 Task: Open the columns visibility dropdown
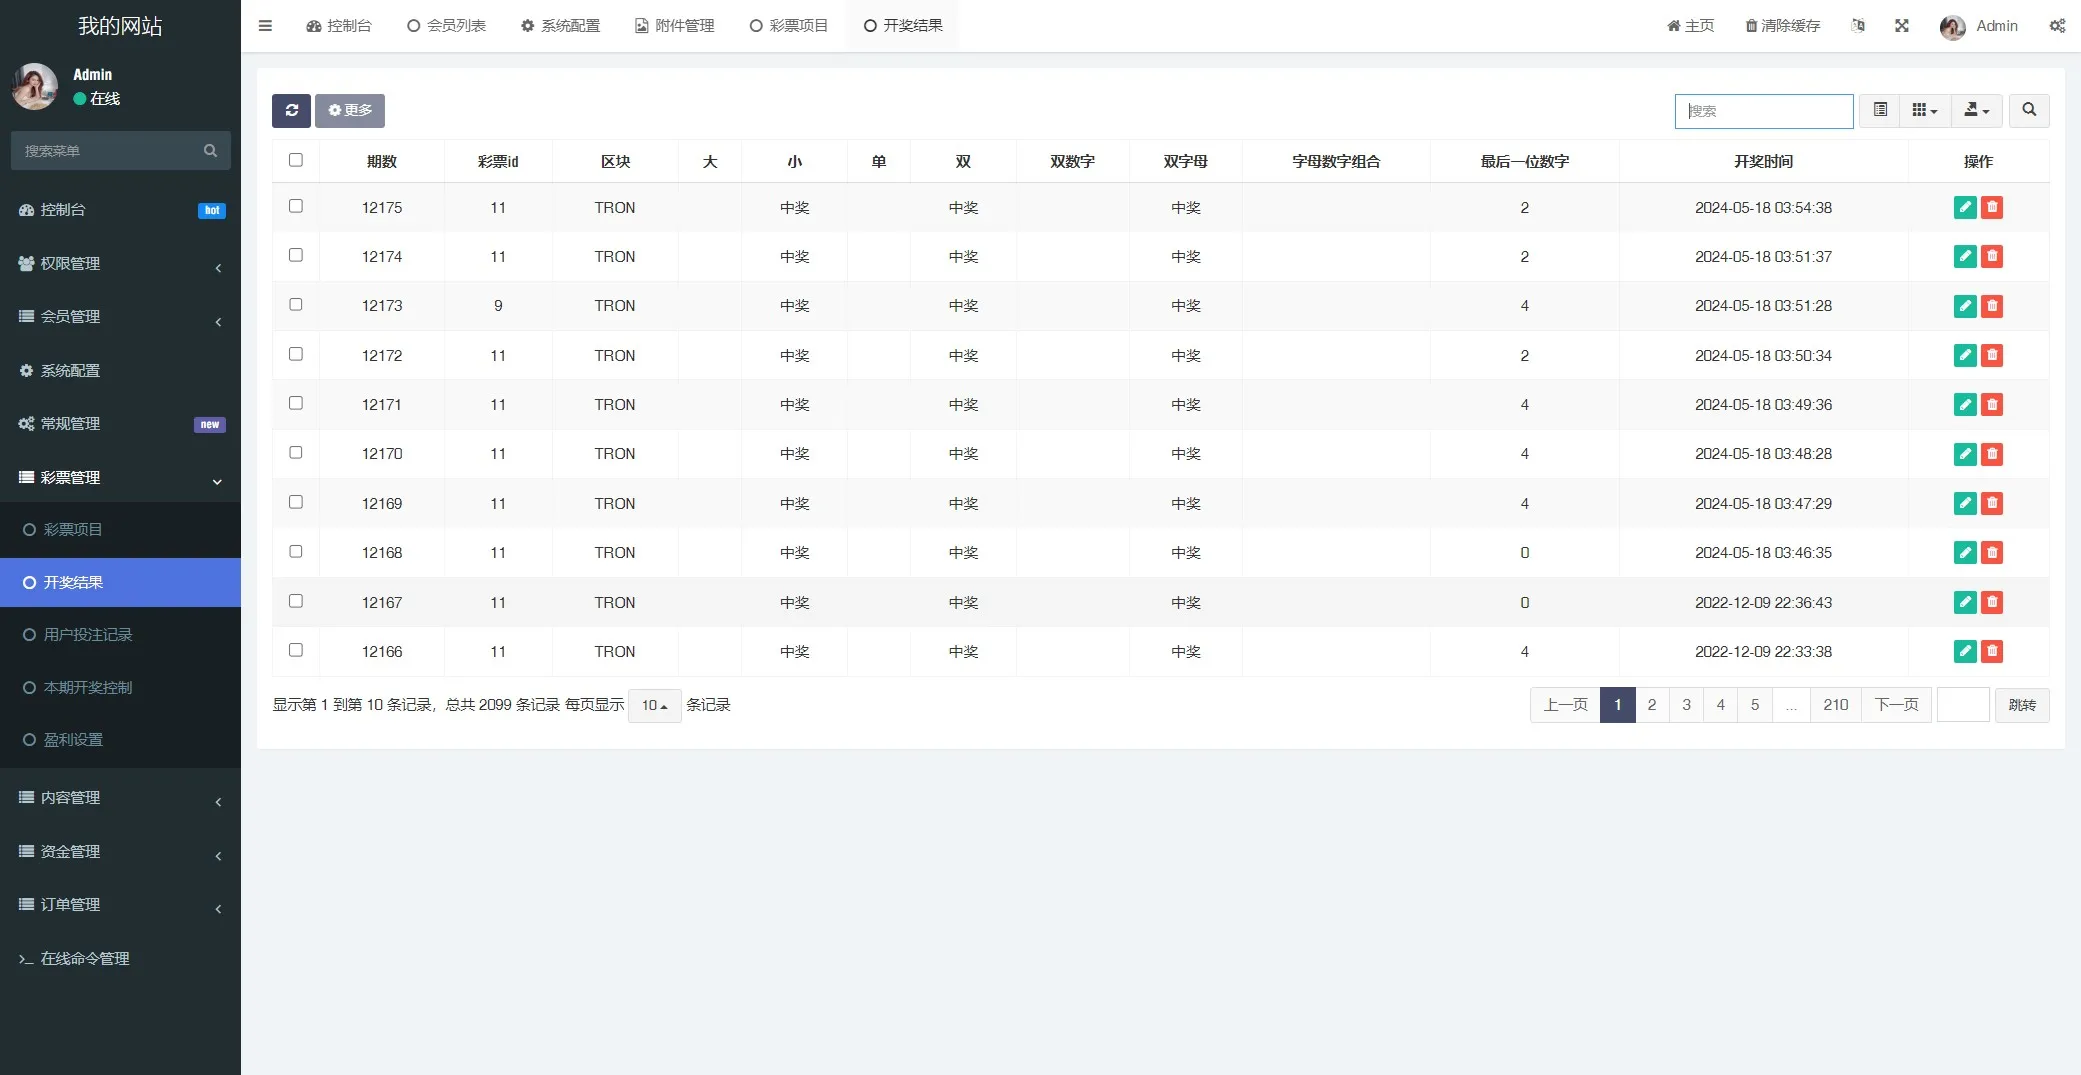(x=1924, y=110)
